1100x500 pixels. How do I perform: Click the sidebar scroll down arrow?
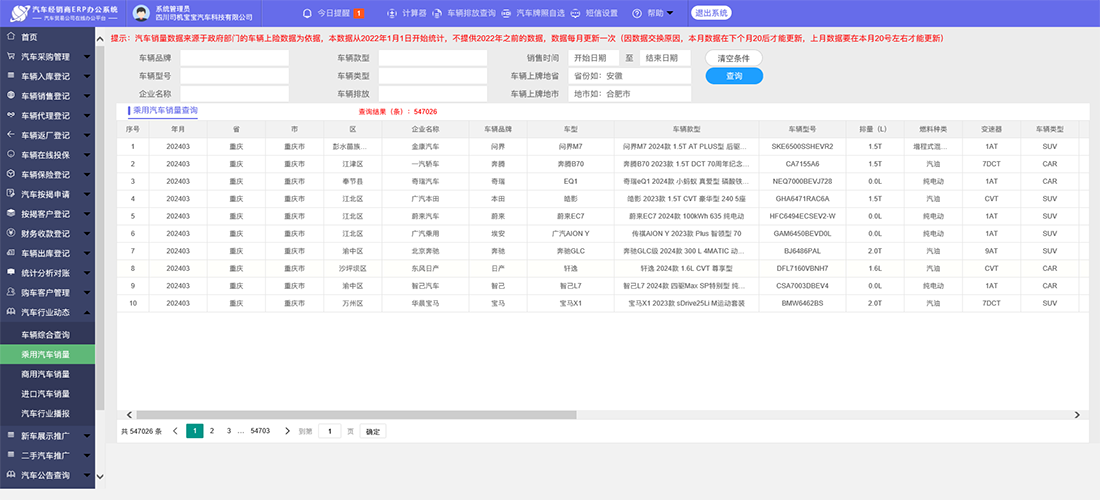pos(99,476)
